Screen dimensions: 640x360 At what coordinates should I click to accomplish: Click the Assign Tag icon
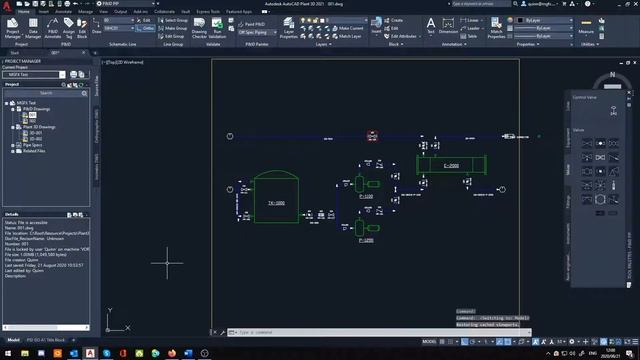click(69, 27)
